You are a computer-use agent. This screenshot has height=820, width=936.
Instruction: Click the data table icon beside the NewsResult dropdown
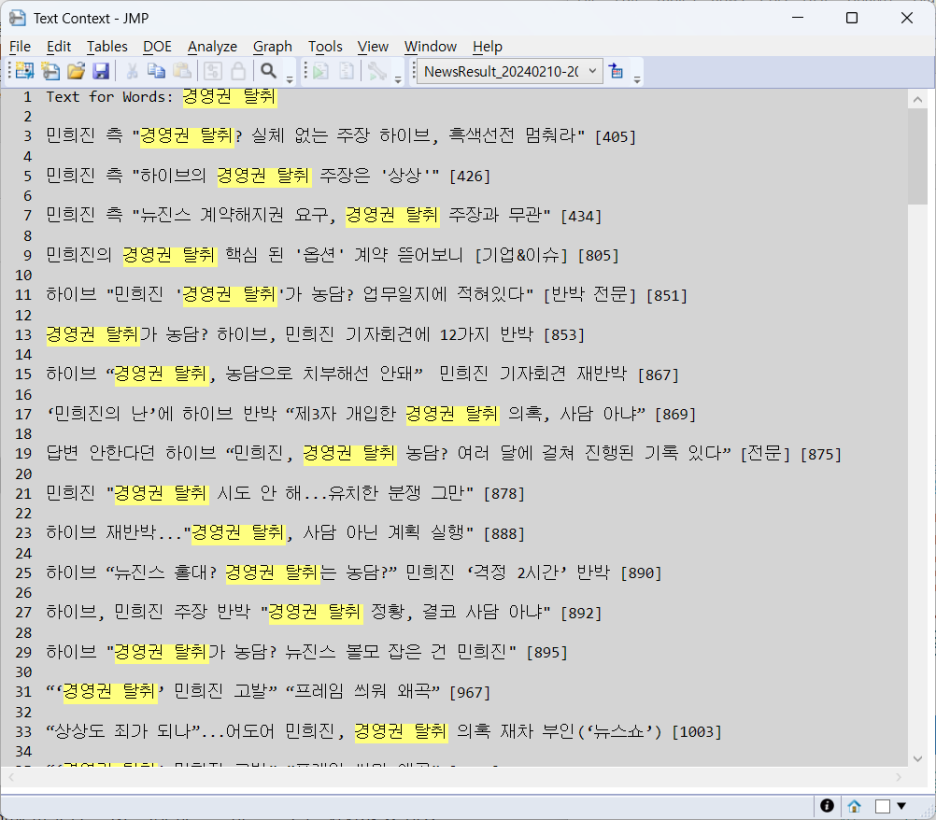pyautogui.click(x=616, y=71)
